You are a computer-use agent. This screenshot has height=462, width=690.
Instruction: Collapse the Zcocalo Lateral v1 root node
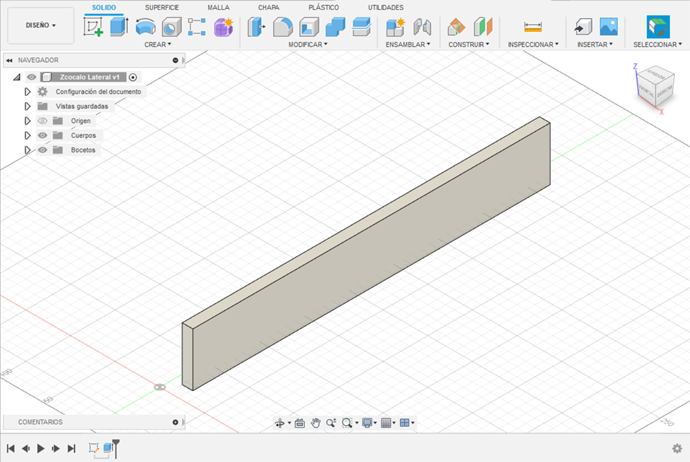pos(17,77)
